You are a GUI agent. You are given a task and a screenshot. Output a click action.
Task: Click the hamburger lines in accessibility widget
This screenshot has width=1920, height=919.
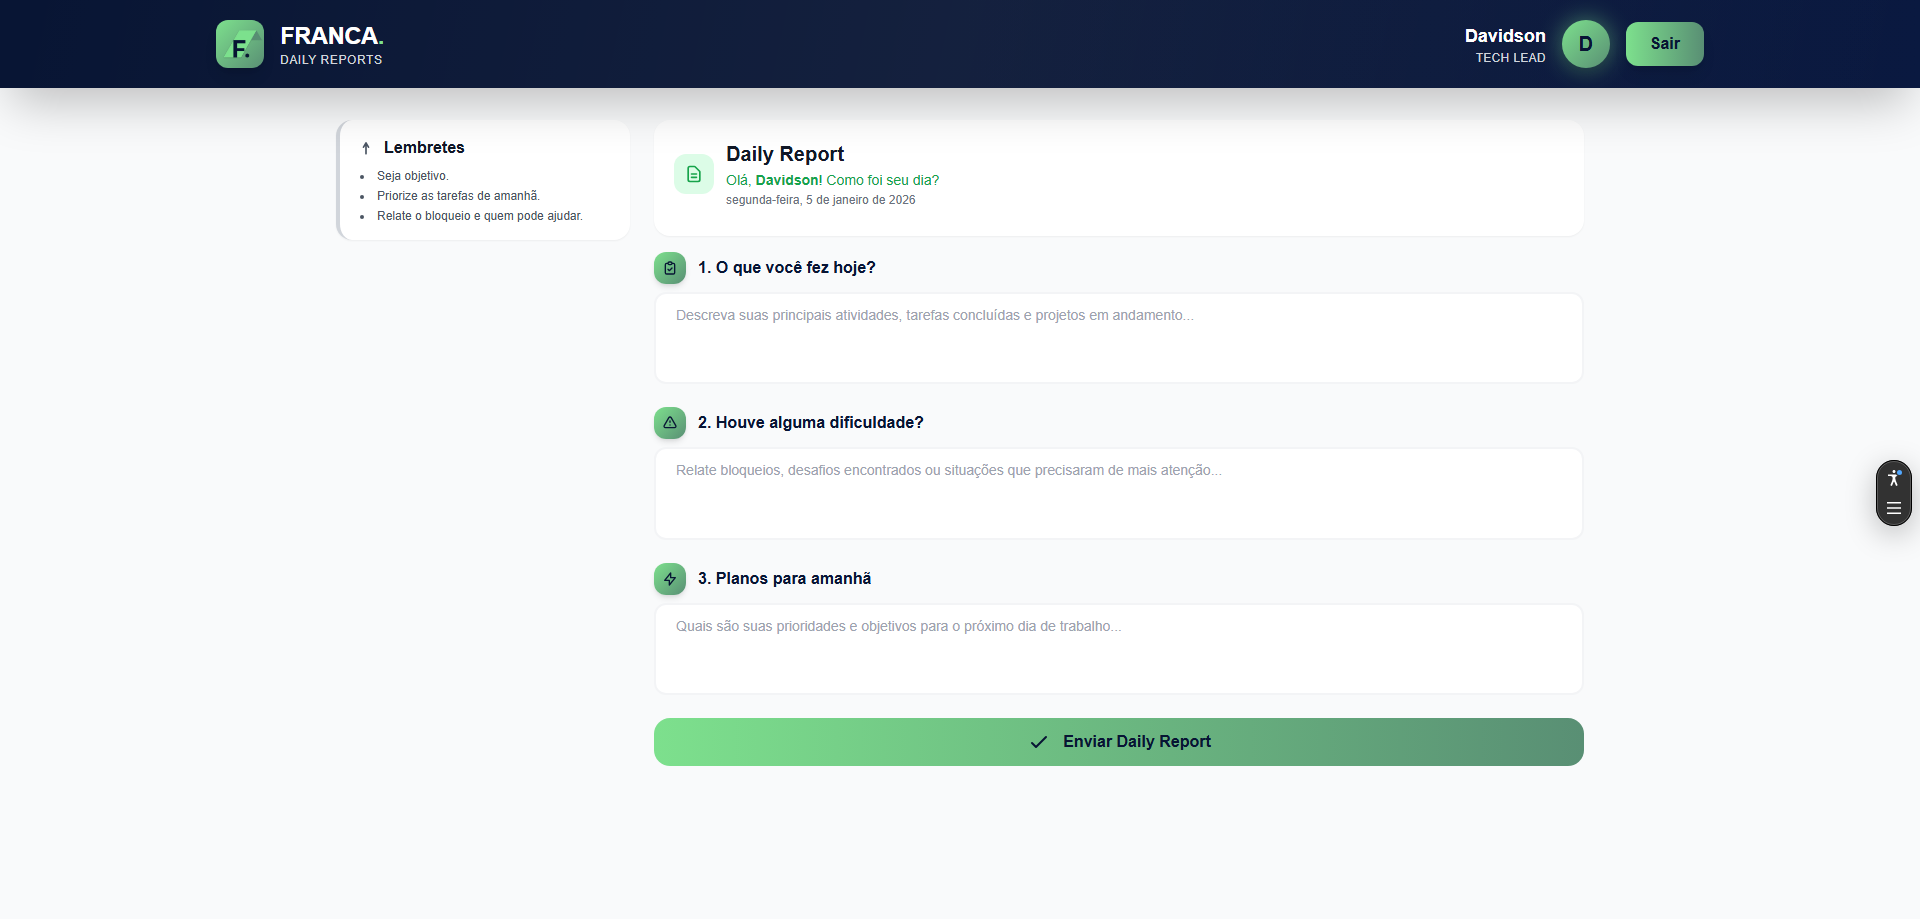point(1893,509)
